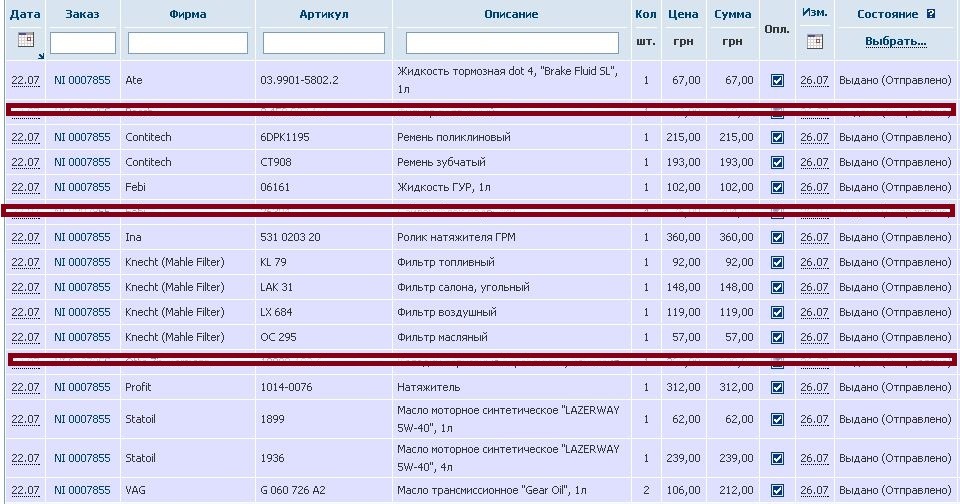Select description Натяжитель

point(429,387)
